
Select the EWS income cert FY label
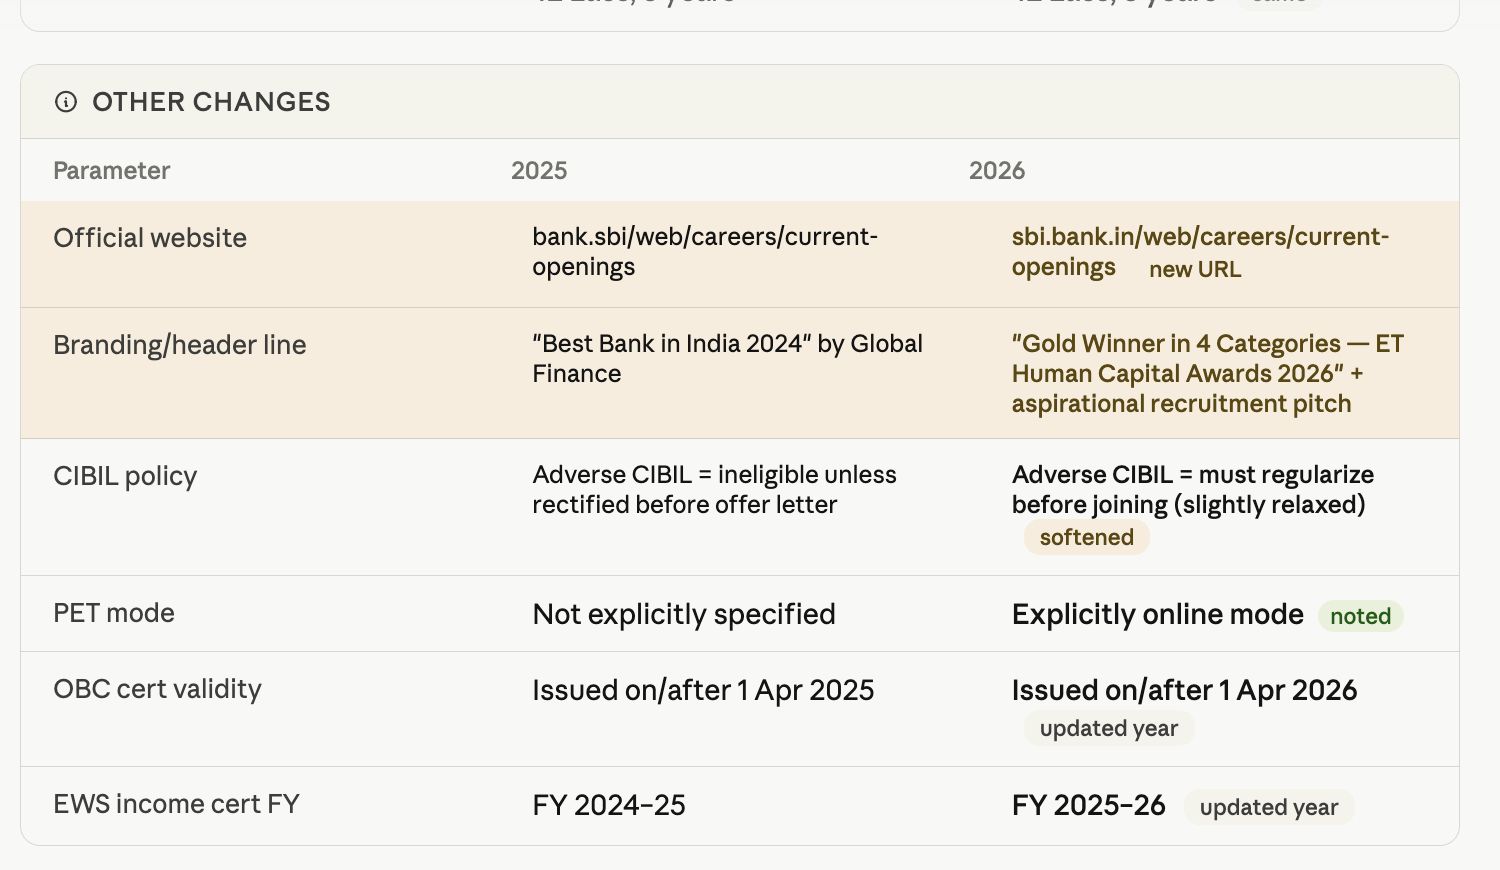(177, 804)
